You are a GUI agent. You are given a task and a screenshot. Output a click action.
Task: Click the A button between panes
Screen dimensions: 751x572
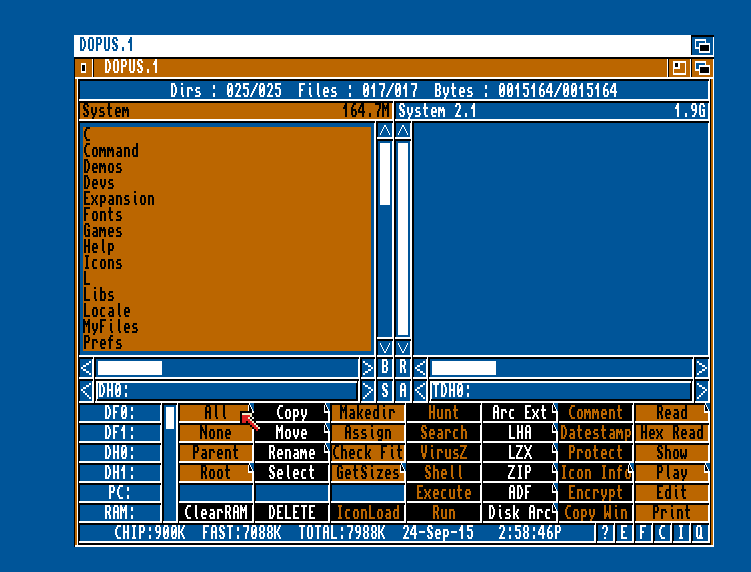(403, 390)
